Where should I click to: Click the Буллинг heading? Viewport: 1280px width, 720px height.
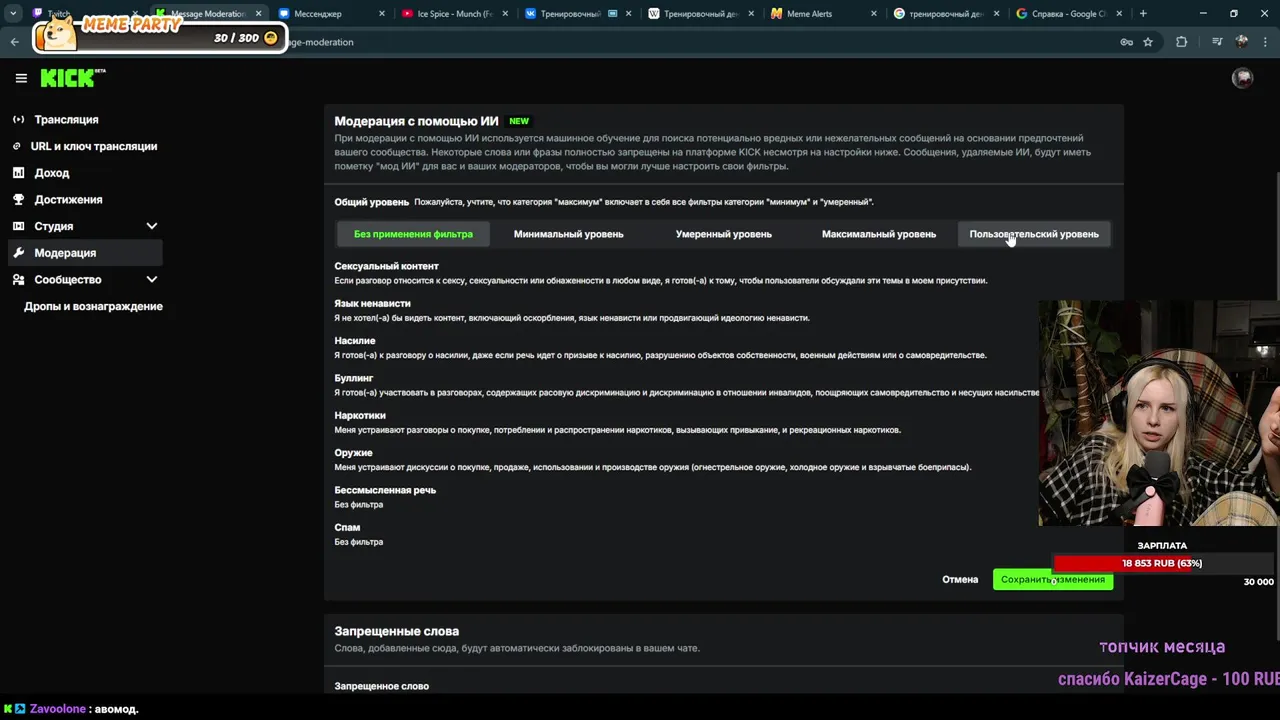[x=353, y=378]
